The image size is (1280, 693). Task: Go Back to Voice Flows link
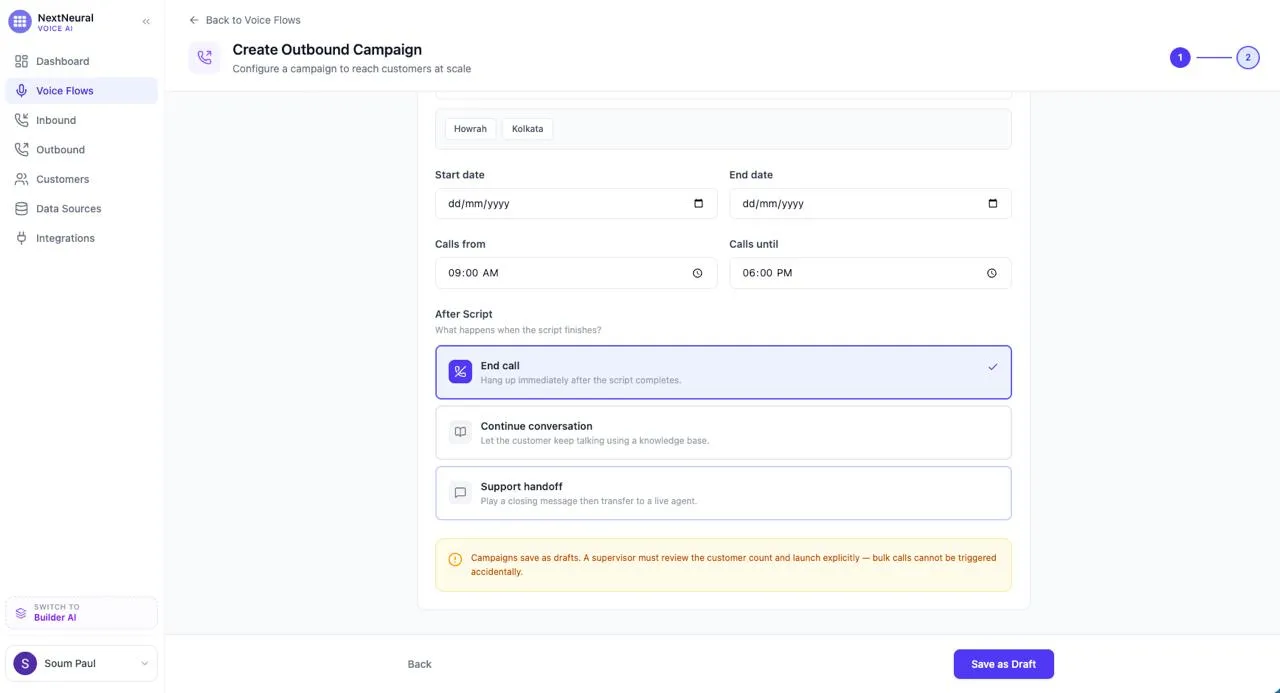[x=245, y=20]
